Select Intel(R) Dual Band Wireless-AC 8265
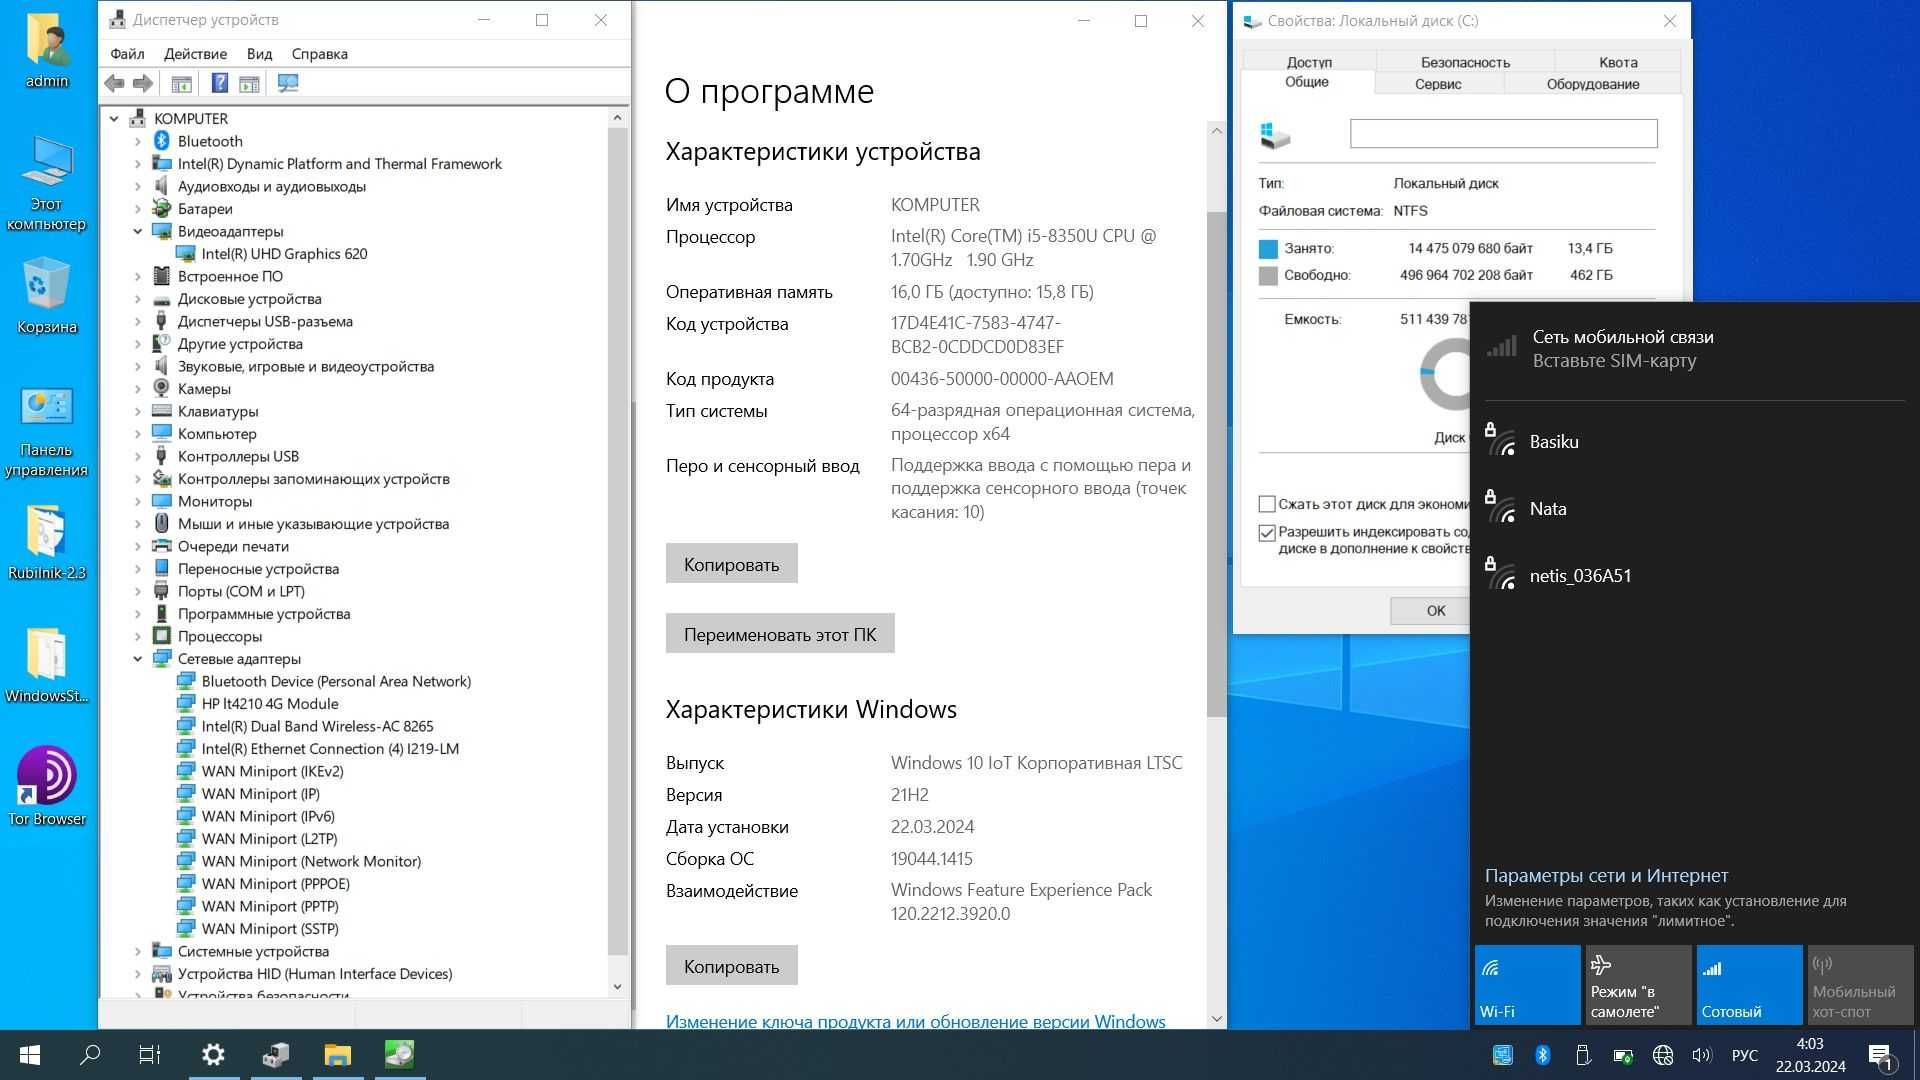 (x=317, y=727)
